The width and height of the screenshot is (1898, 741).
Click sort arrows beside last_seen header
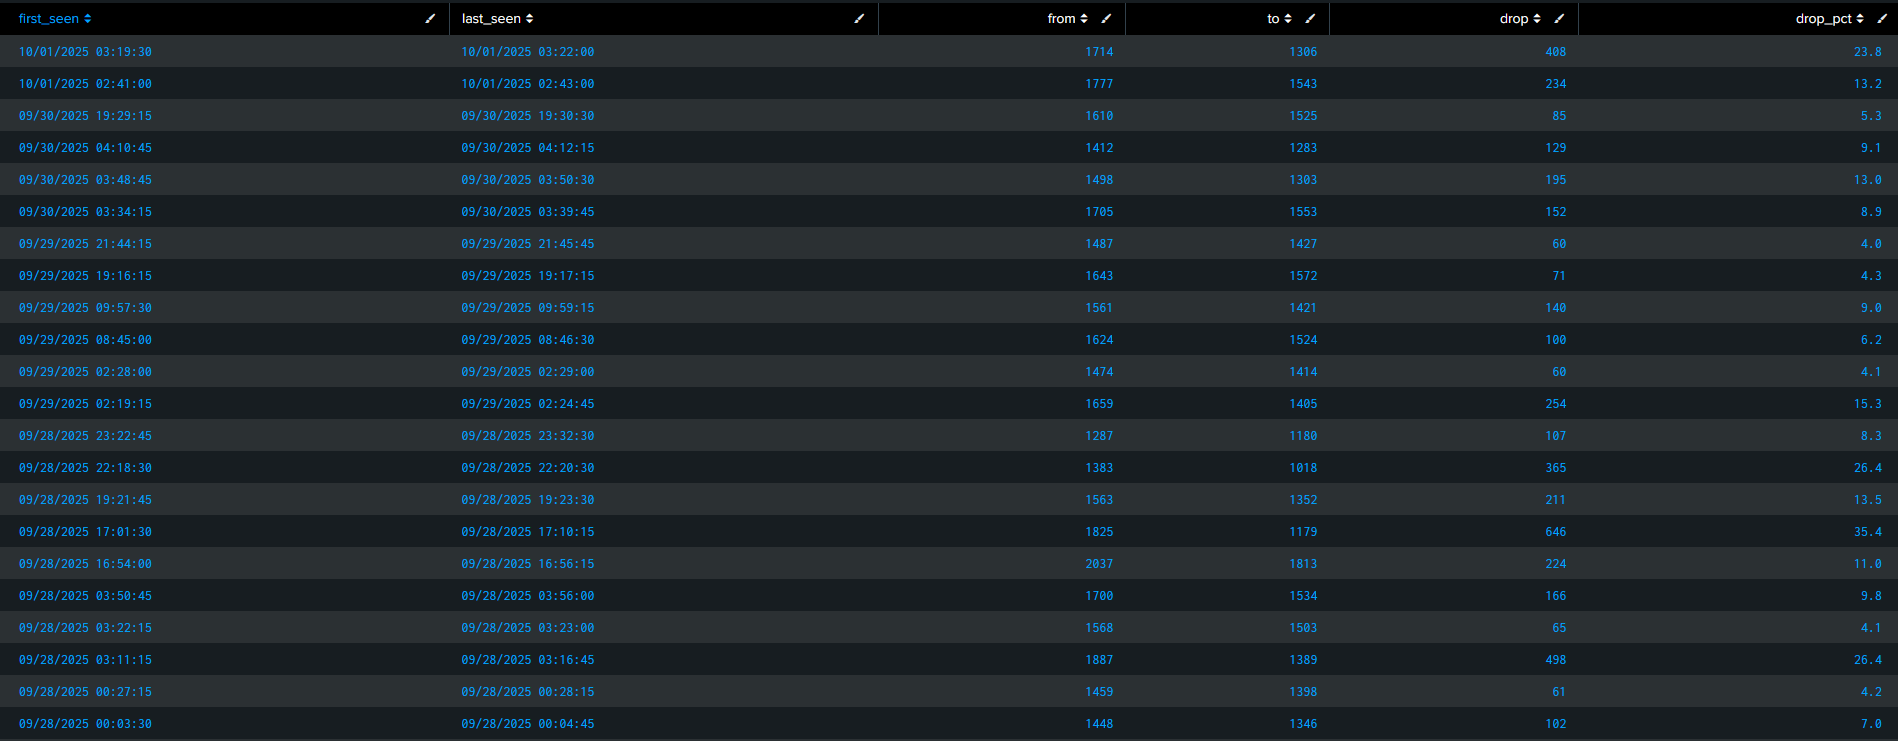(x=529, y=19)
